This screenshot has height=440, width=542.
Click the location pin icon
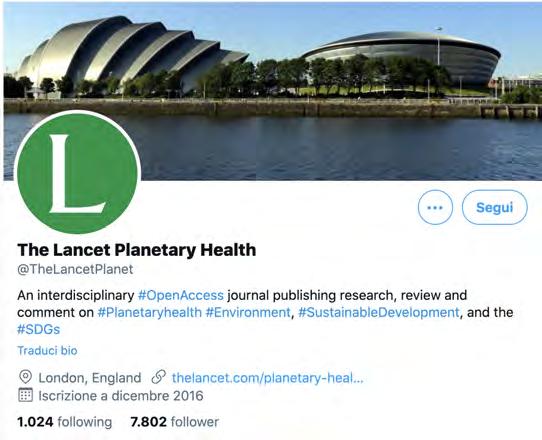[x=25, y=377]
